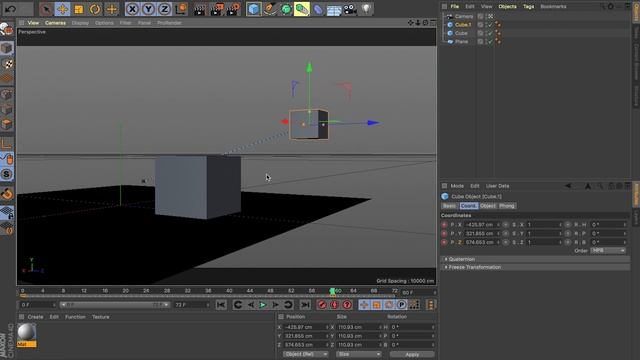640x360 pixels.
Task: Add a floor or environment object
Action: click(334, 9)
